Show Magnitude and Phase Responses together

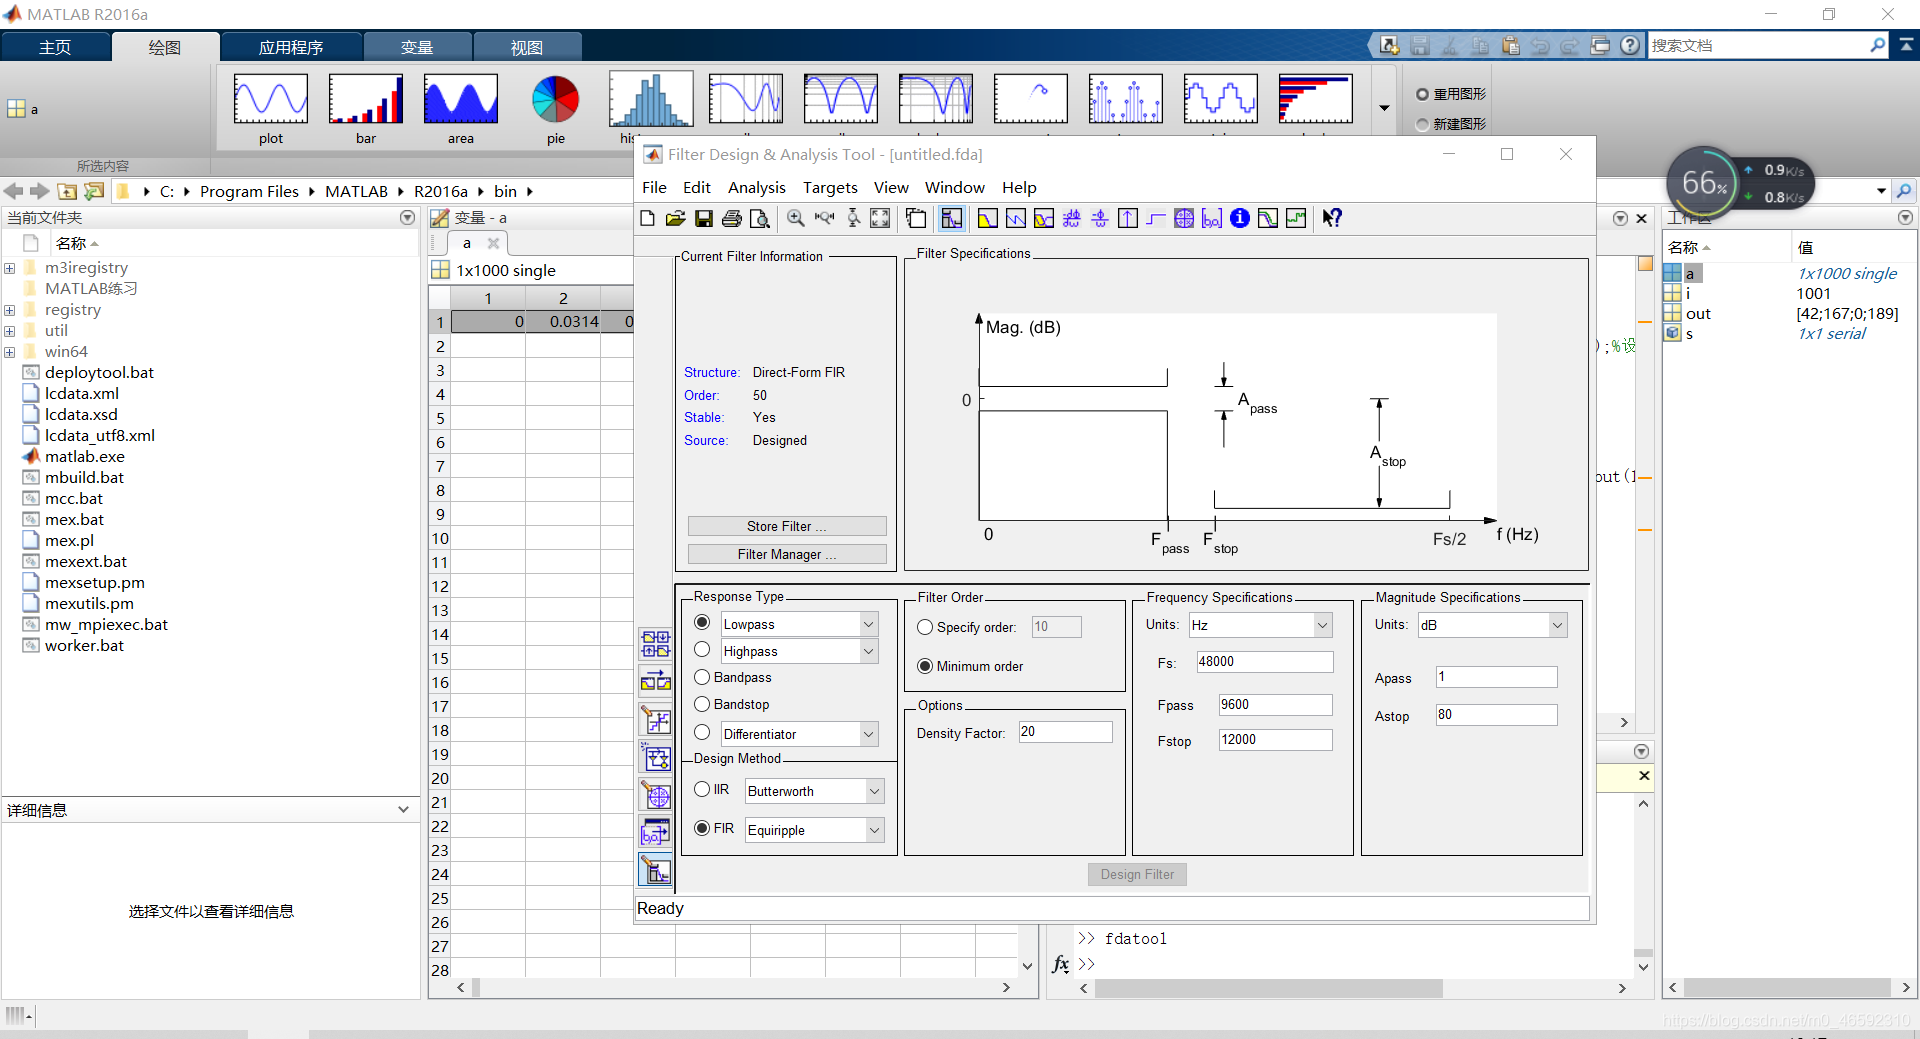[x=1044, y=218]
